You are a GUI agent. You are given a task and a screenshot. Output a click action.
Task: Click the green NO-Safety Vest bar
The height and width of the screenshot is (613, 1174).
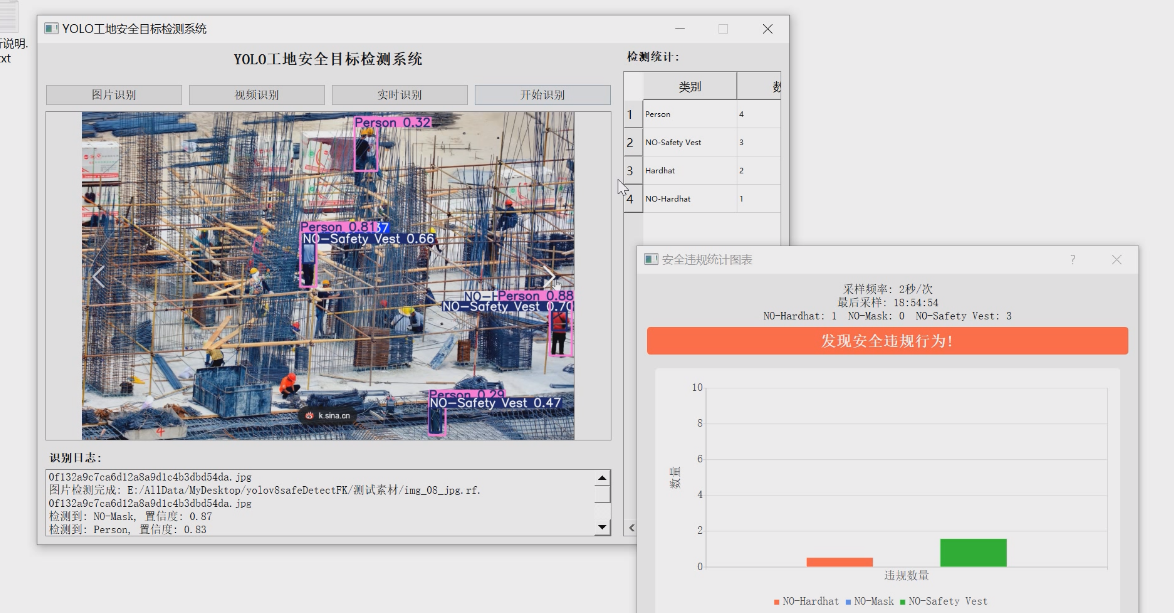(x=973, y=553)
